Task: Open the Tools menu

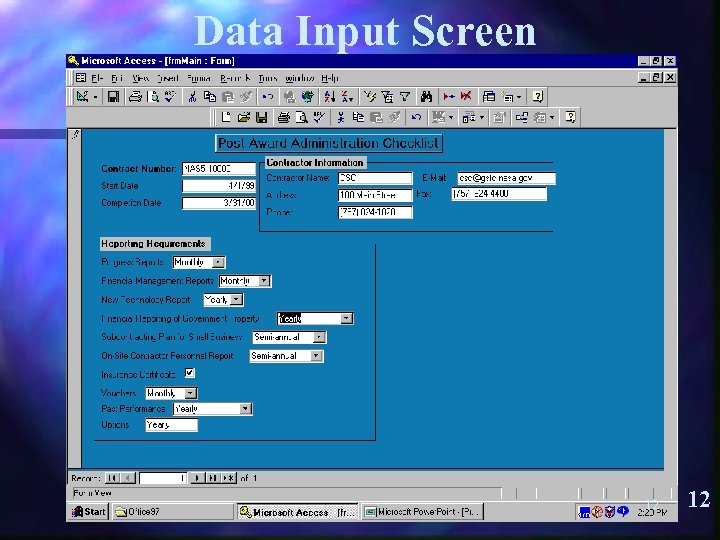Action: click(x=268, y=79)
